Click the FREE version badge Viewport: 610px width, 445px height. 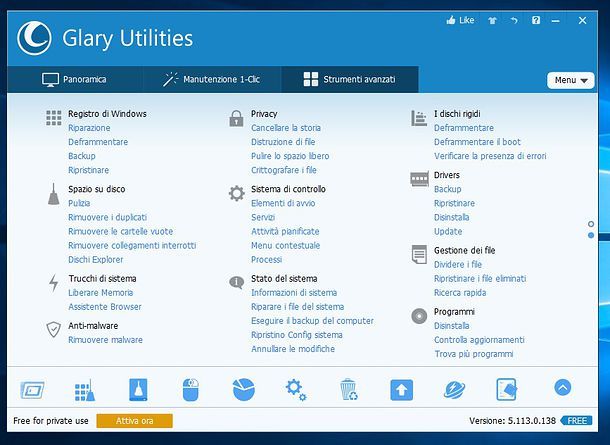[577, 421]
